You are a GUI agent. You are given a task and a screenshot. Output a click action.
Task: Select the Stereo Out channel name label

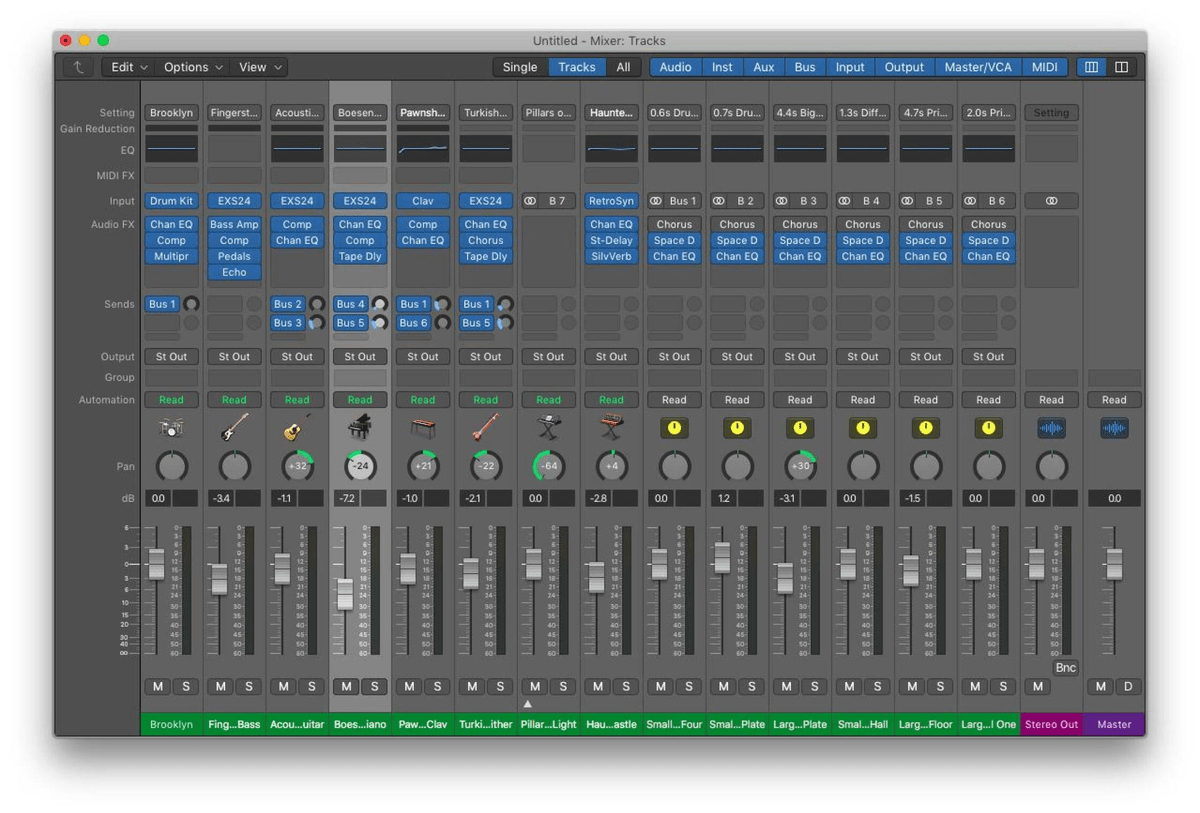coord(1051,724)
